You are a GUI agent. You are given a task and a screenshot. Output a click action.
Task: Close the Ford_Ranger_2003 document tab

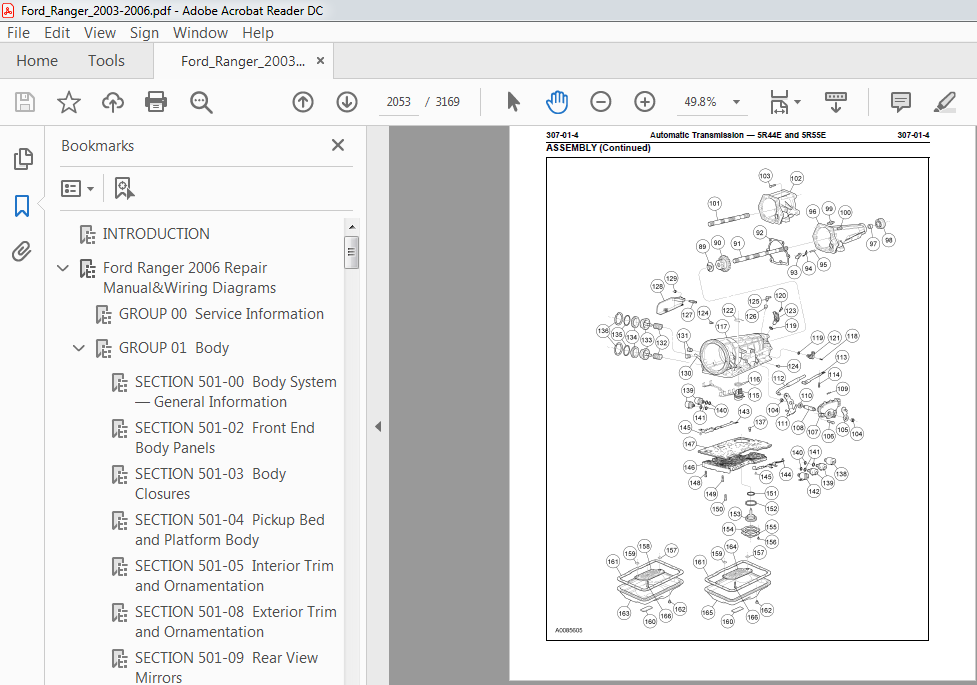coord(320,60)
